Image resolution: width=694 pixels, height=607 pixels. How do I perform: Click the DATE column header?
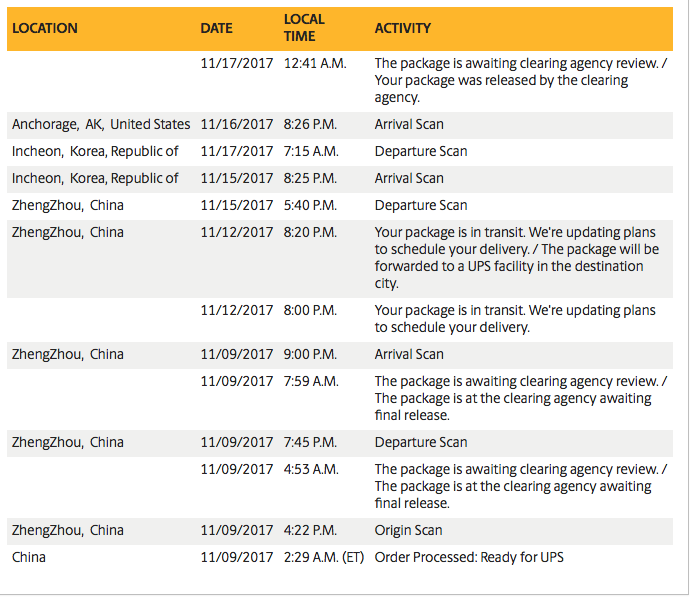tap(217, 28)
